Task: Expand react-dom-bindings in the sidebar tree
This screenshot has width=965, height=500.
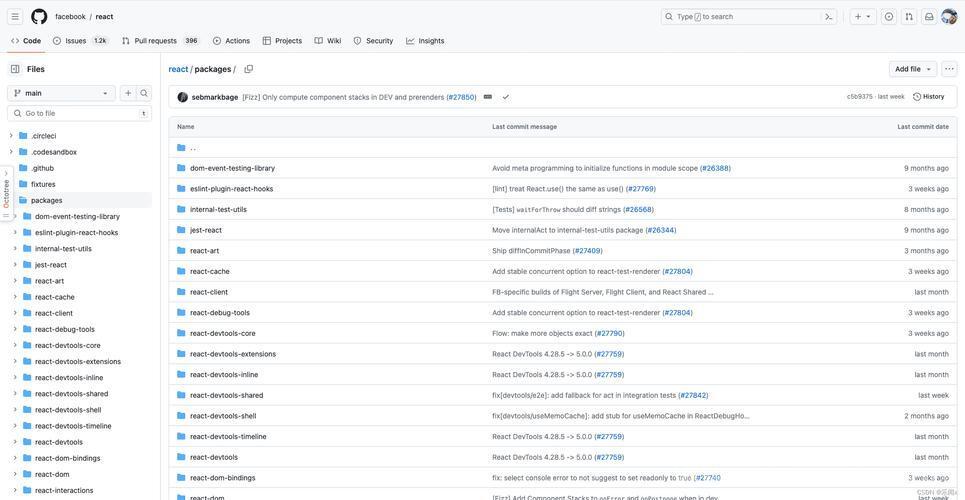Action: tap(15, 458)
